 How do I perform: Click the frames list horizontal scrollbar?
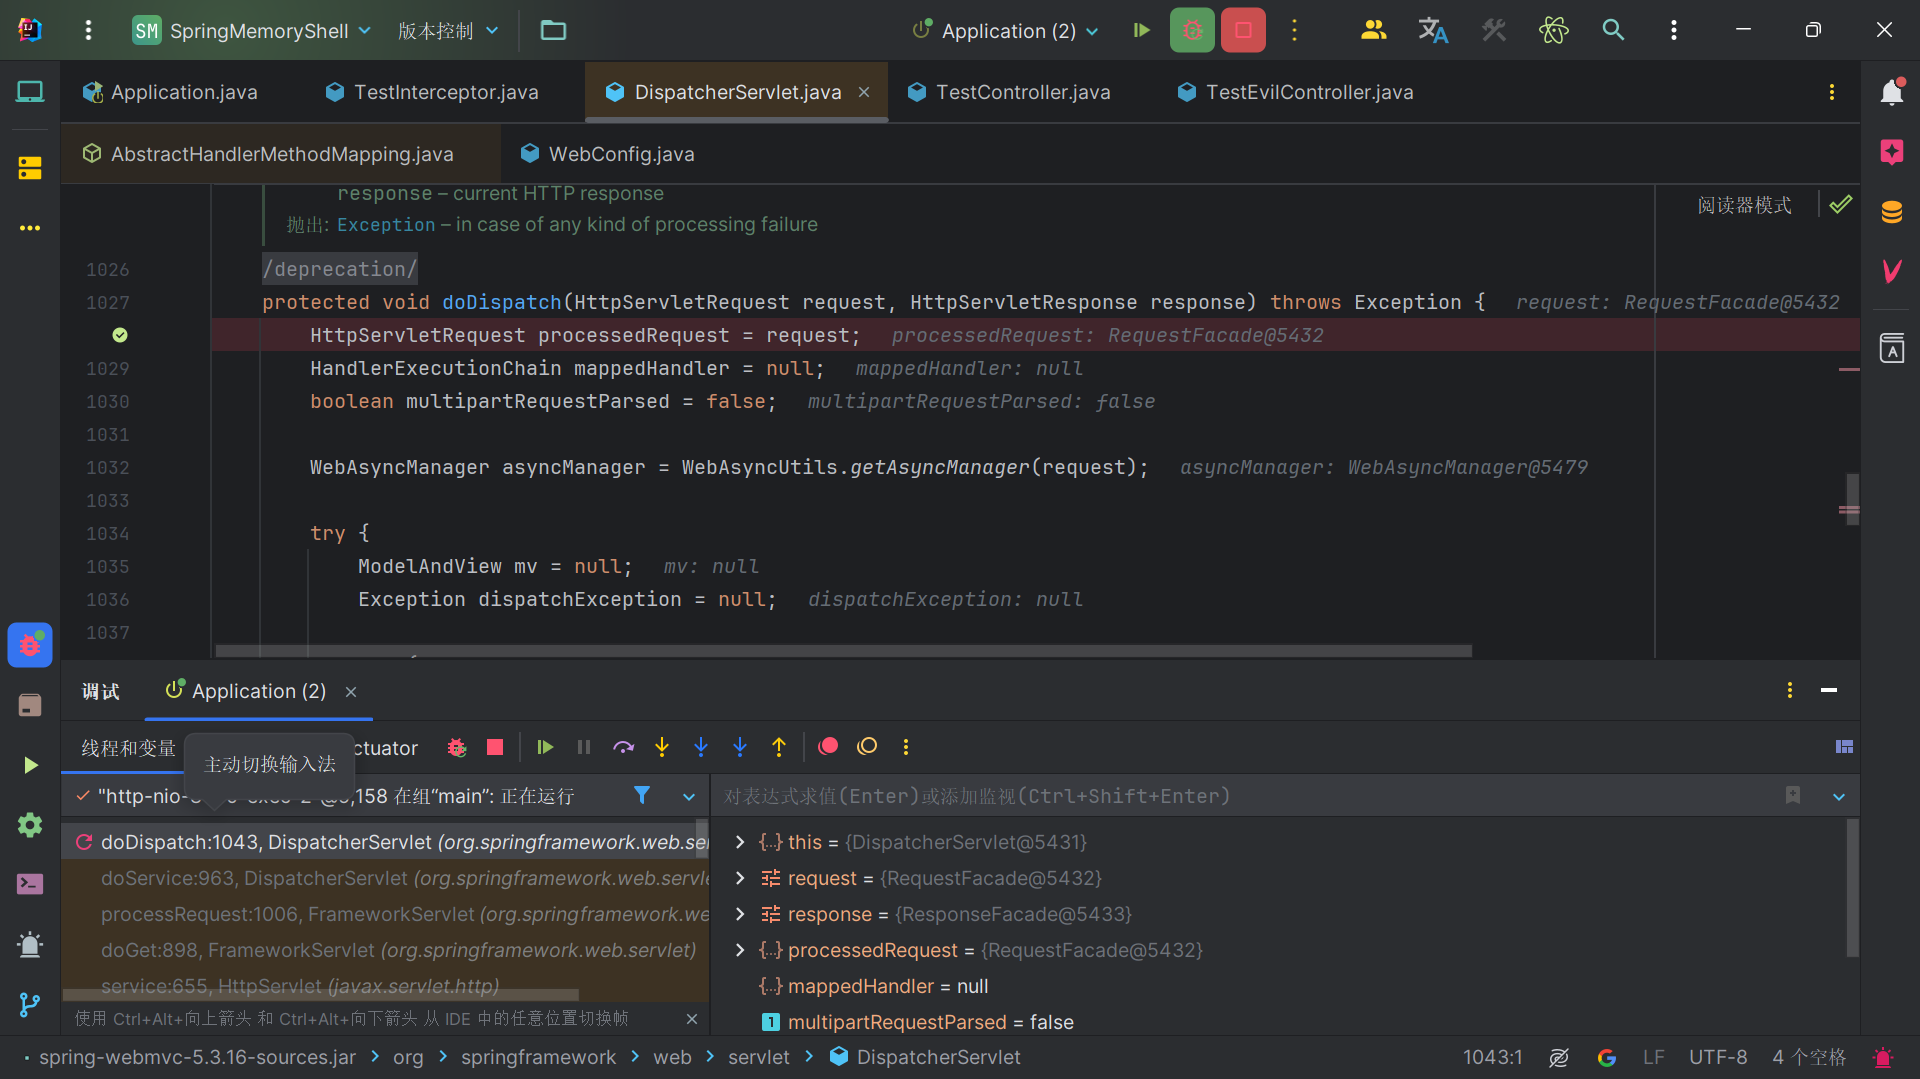pos(321,995)
